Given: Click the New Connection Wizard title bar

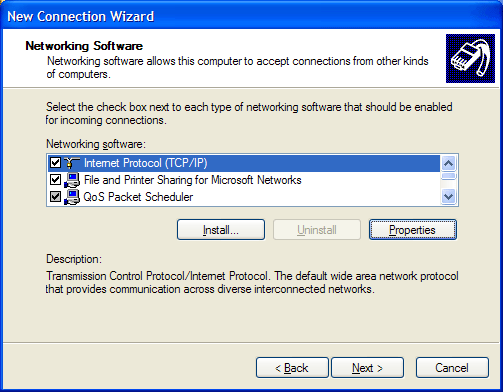Looking at the screenshot, I should pos(251,16).
